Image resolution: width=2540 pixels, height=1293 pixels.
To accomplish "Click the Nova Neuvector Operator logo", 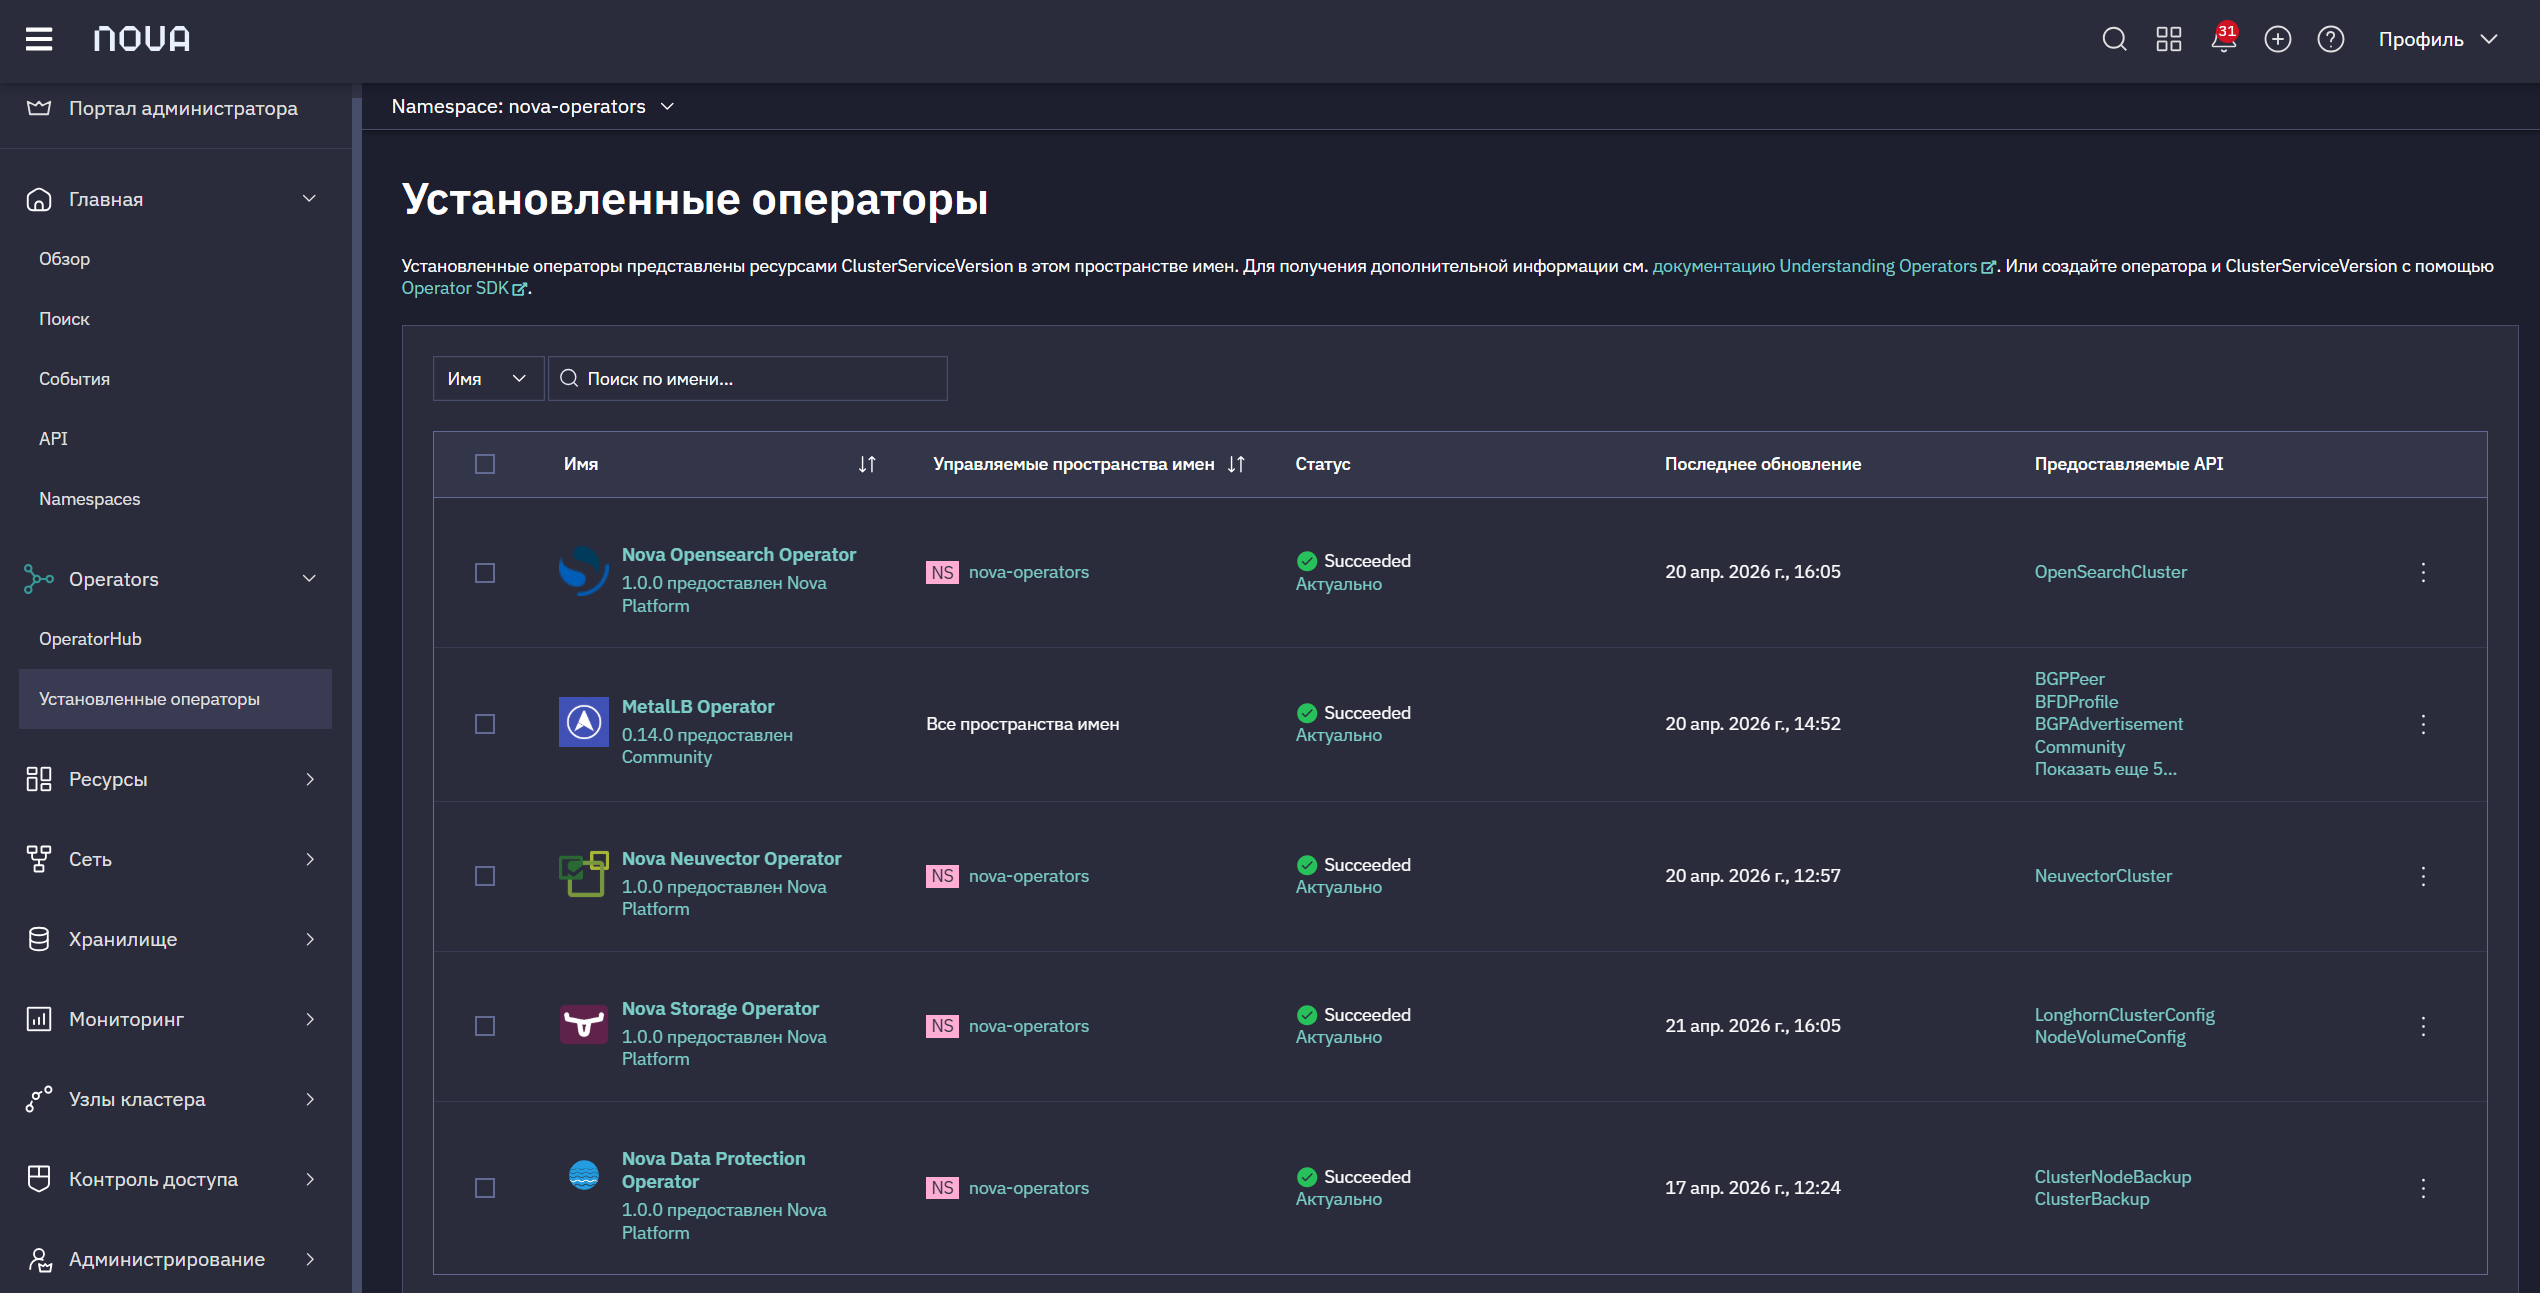I will click(x=583, y=874).
